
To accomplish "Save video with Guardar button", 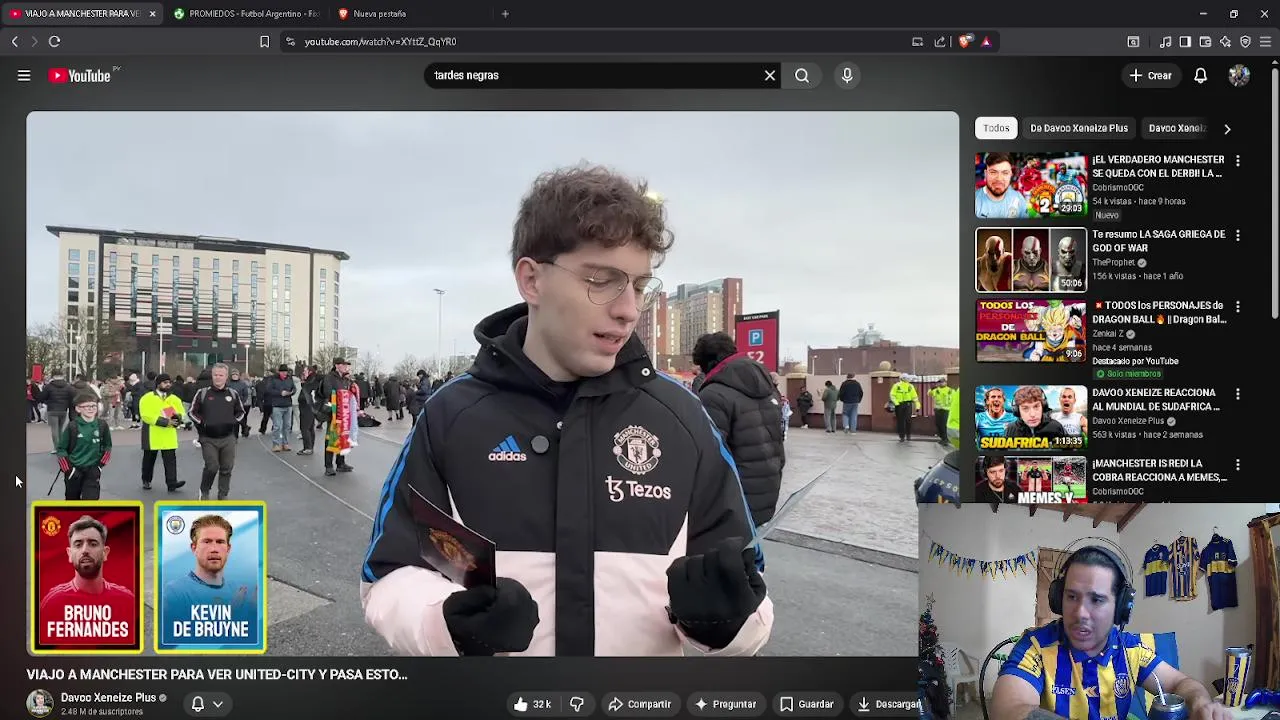I will 806,704.
